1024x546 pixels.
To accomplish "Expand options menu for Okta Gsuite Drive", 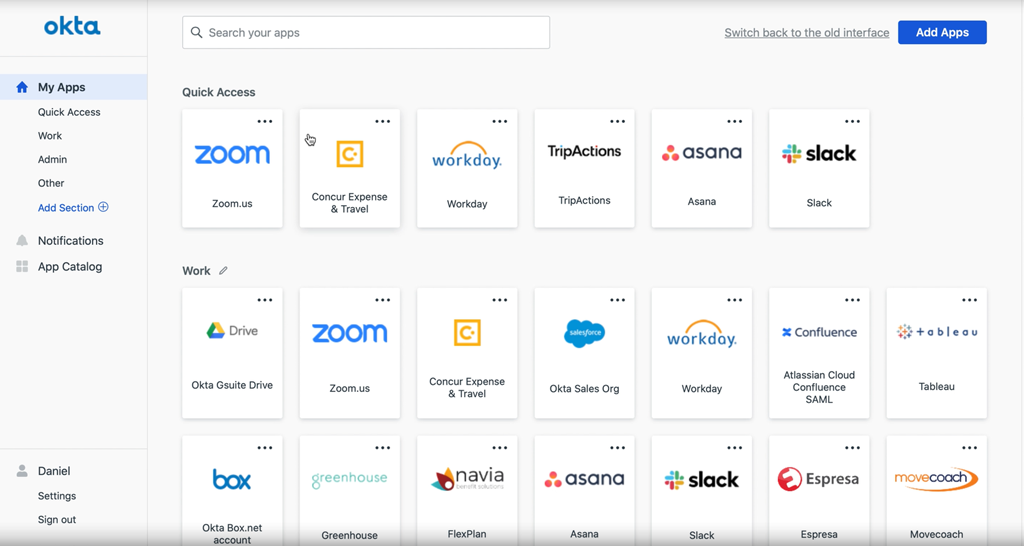I will (265, 300).
